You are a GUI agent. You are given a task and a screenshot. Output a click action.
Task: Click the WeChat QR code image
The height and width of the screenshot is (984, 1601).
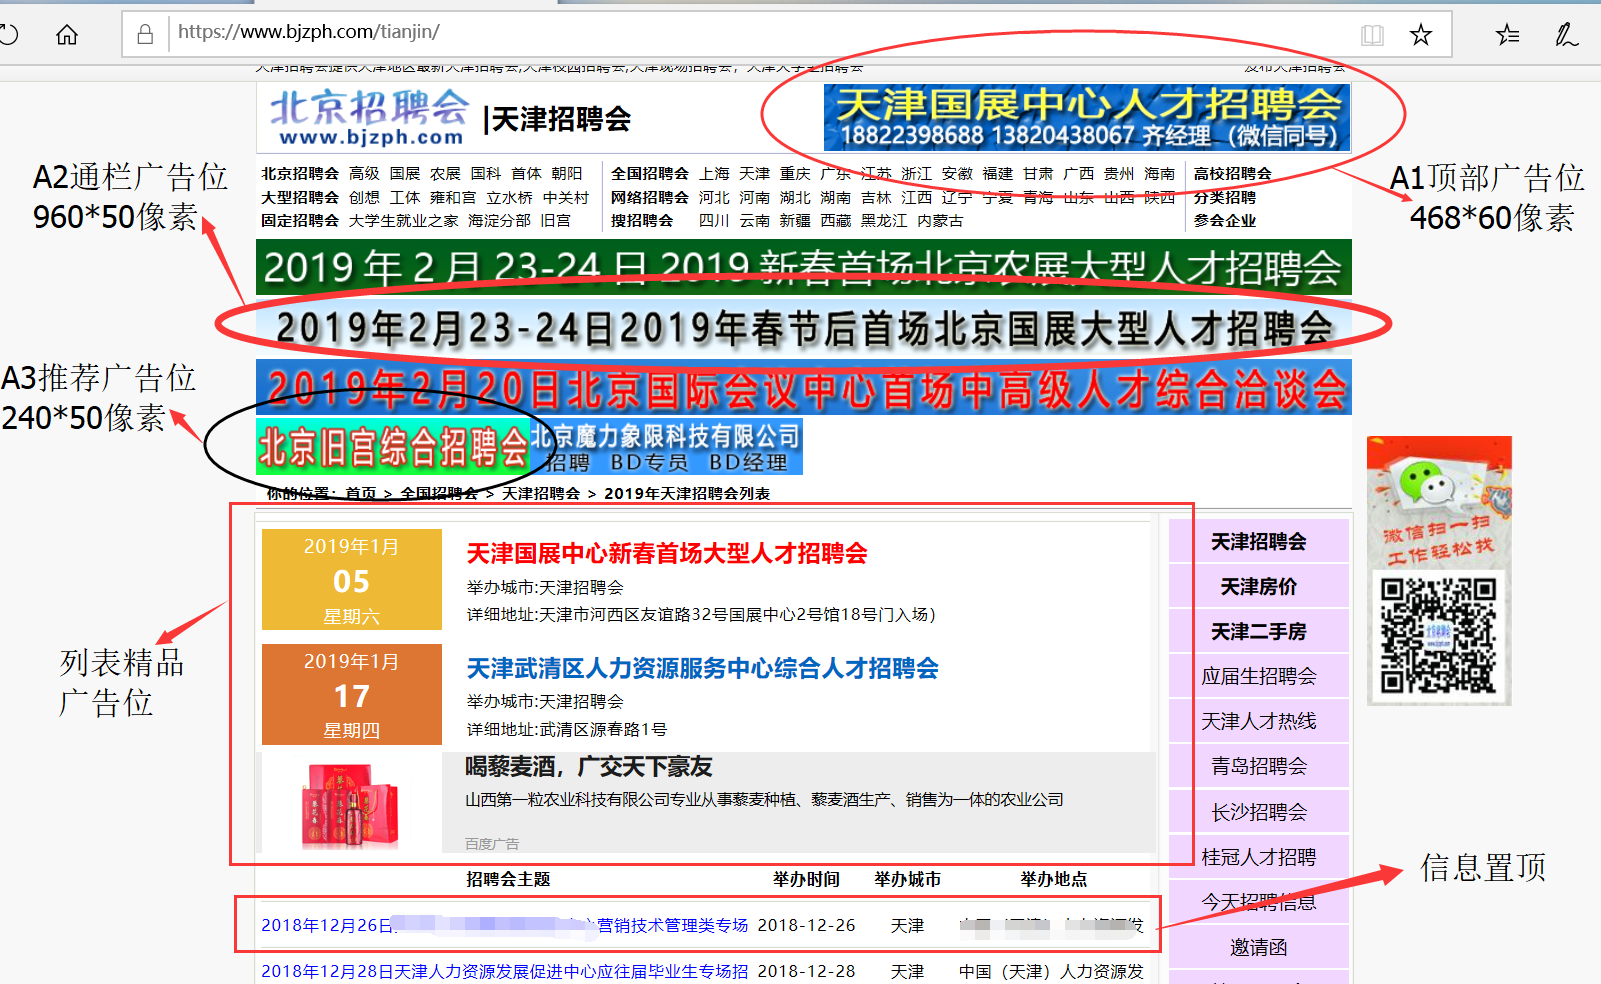coord(1439,635)
